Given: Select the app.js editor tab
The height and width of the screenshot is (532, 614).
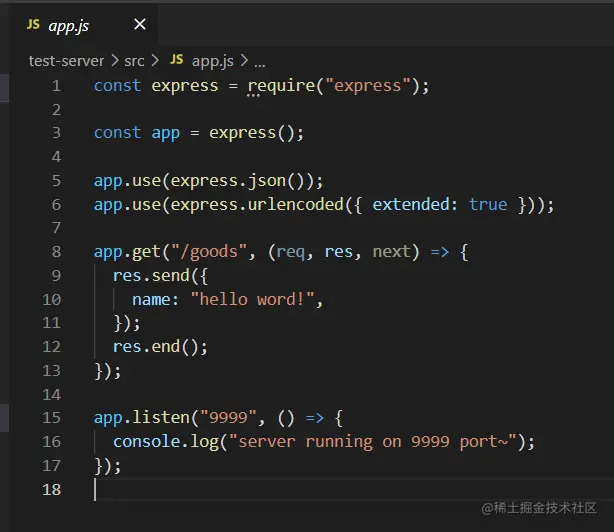Looking at the screenshot, I should point(83,25).
